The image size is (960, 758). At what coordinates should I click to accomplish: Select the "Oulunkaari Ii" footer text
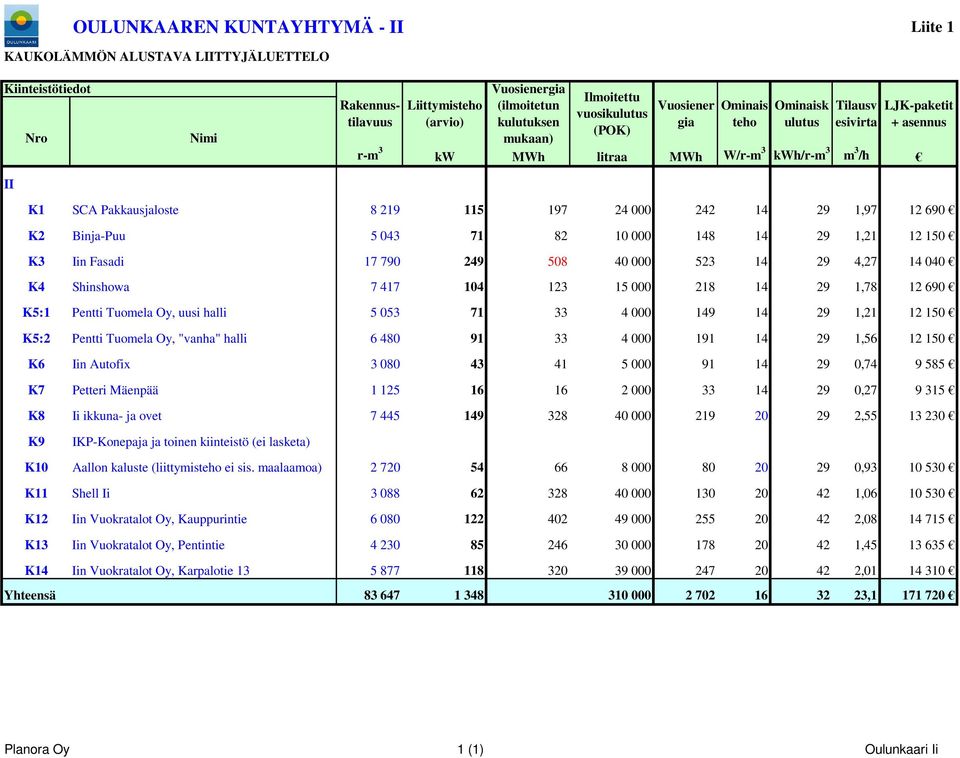(901, 749)
